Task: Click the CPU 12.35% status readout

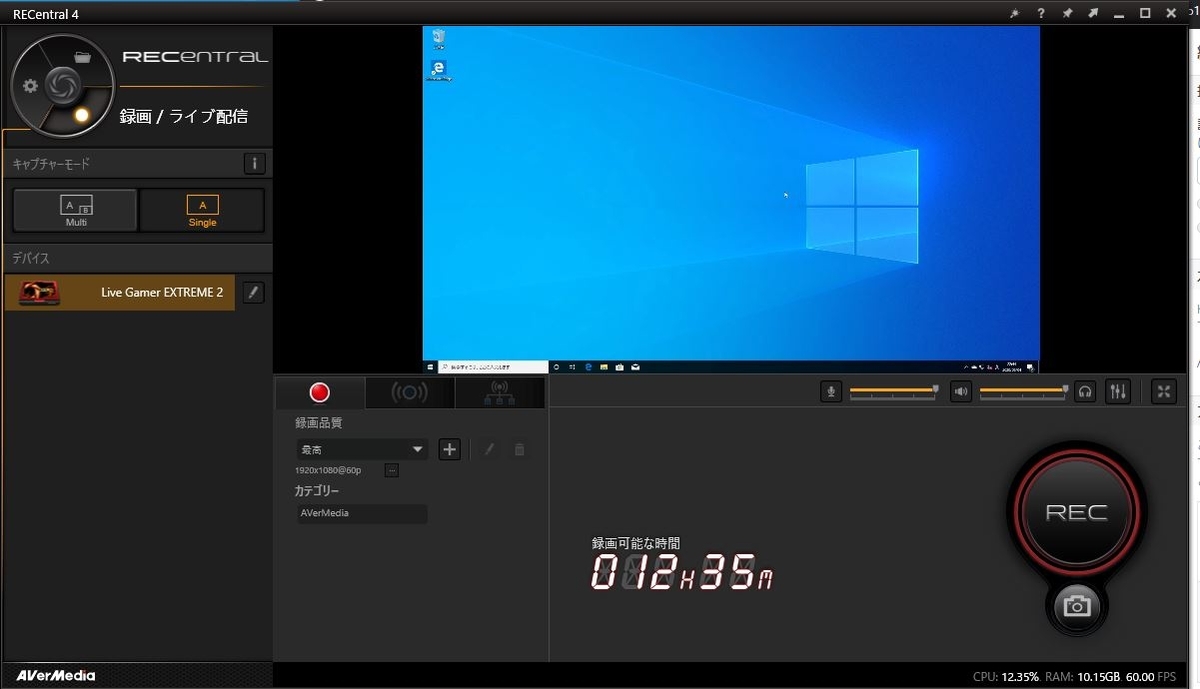Action: click(x=1006, y=677)
